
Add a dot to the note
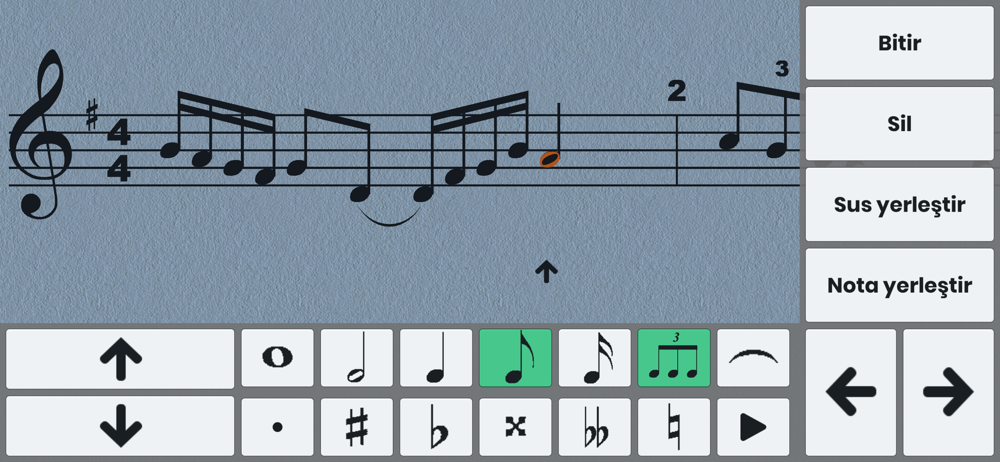tap(277, 427)
